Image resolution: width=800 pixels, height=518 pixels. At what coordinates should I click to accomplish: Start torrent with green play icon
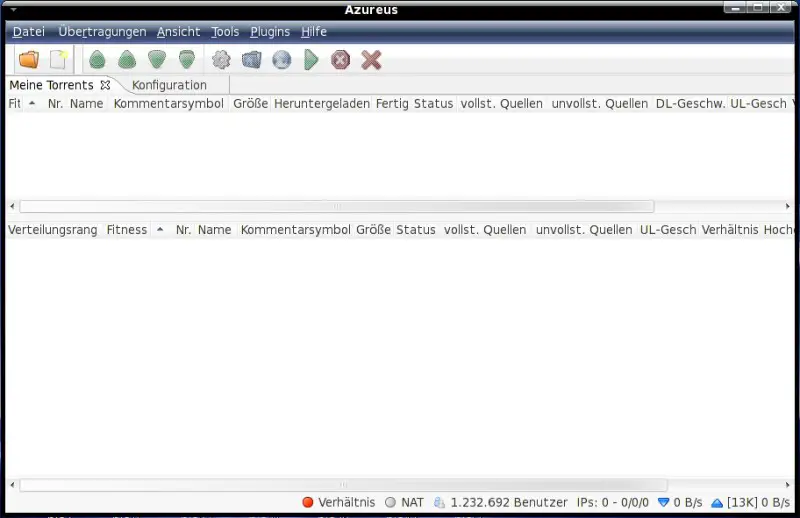click(311, 60)
